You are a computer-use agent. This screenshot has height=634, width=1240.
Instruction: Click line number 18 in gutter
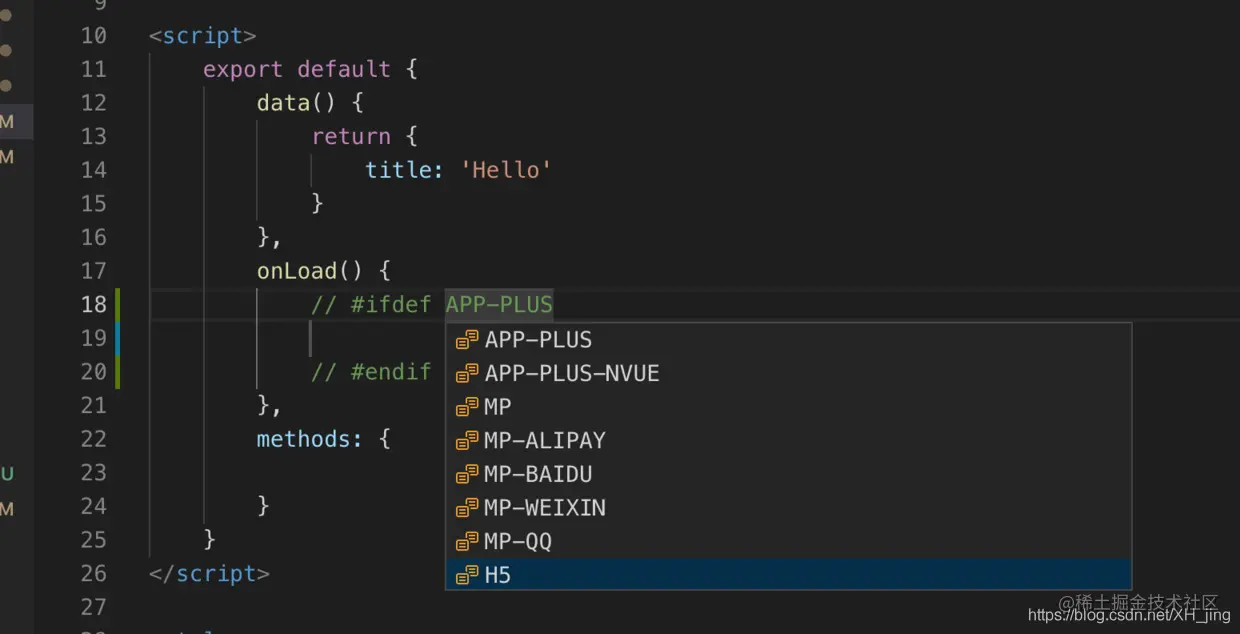[94, 304]
